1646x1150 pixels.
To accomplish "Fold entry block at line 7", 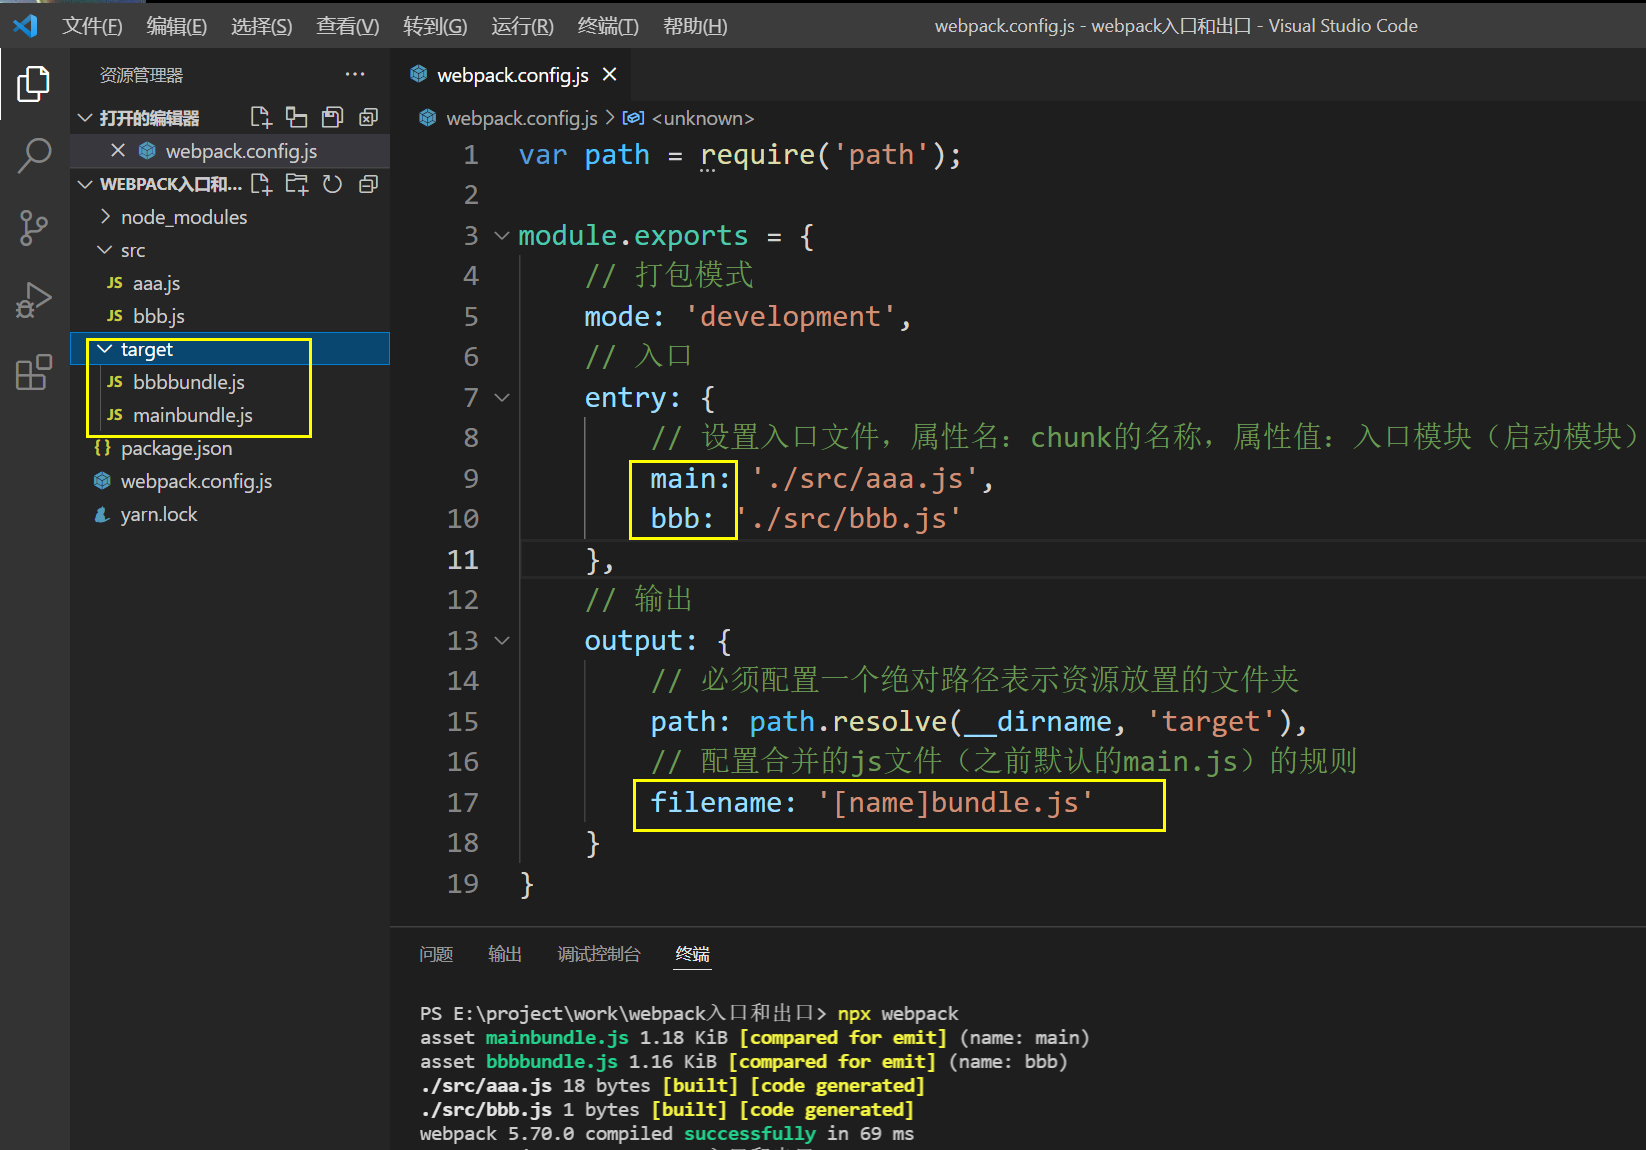I will click(502, 398).
